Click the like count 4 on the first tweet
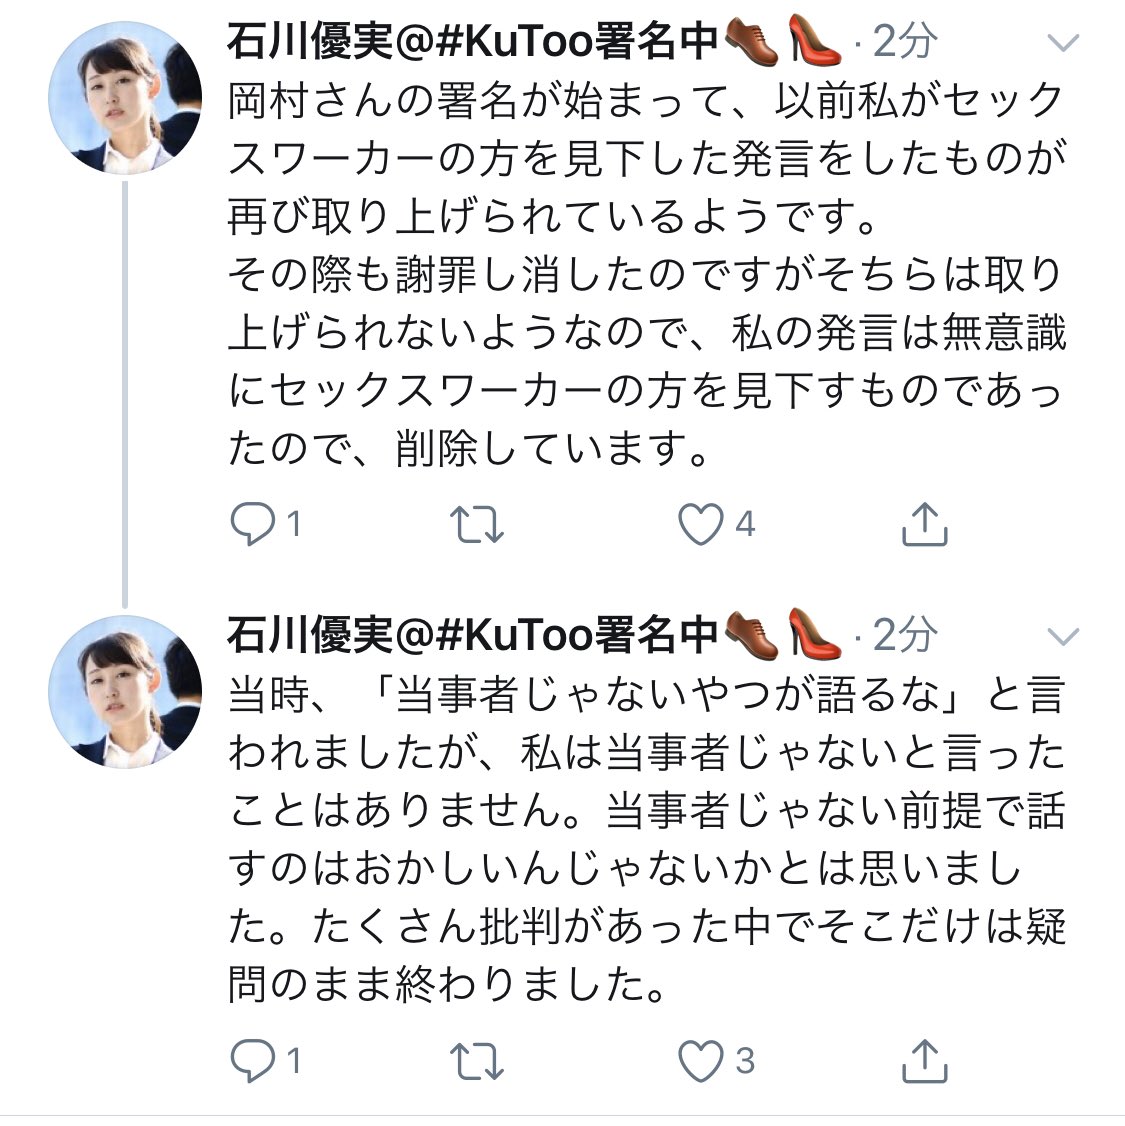The height and width of the screenshot is (1126, 1125). pyautogui.click(x=743, y=522)
